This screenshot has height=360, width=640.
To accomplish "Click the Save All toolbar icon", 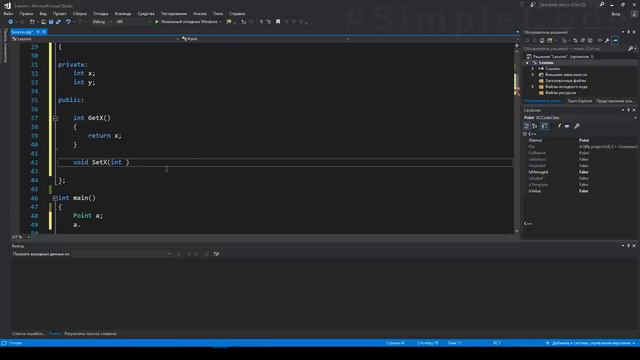I will point(58,22).
